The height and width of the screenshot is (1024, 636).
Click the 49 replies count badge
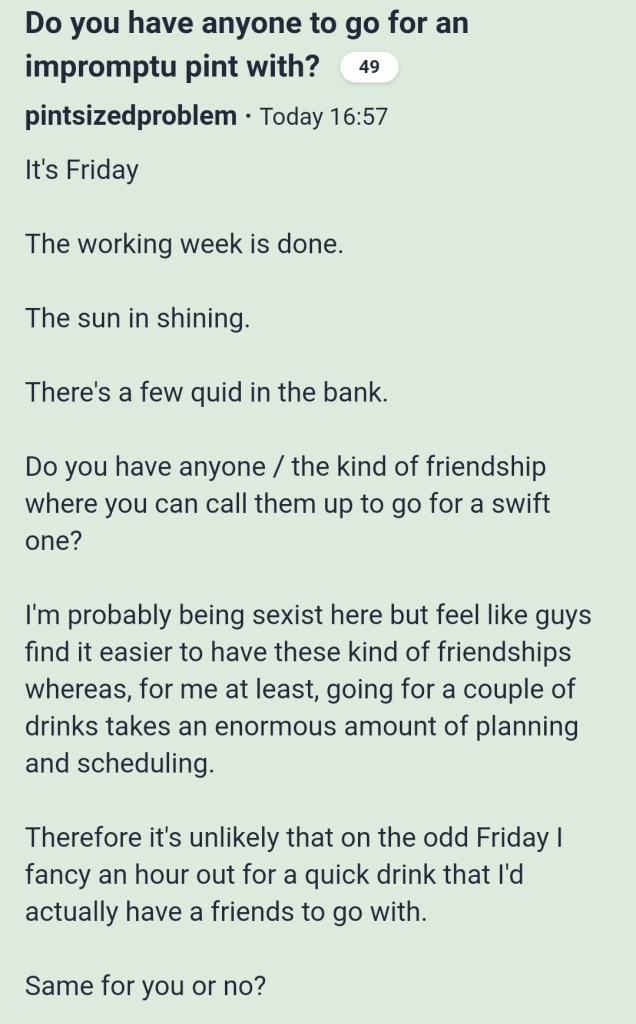click(x=369, y=68)
